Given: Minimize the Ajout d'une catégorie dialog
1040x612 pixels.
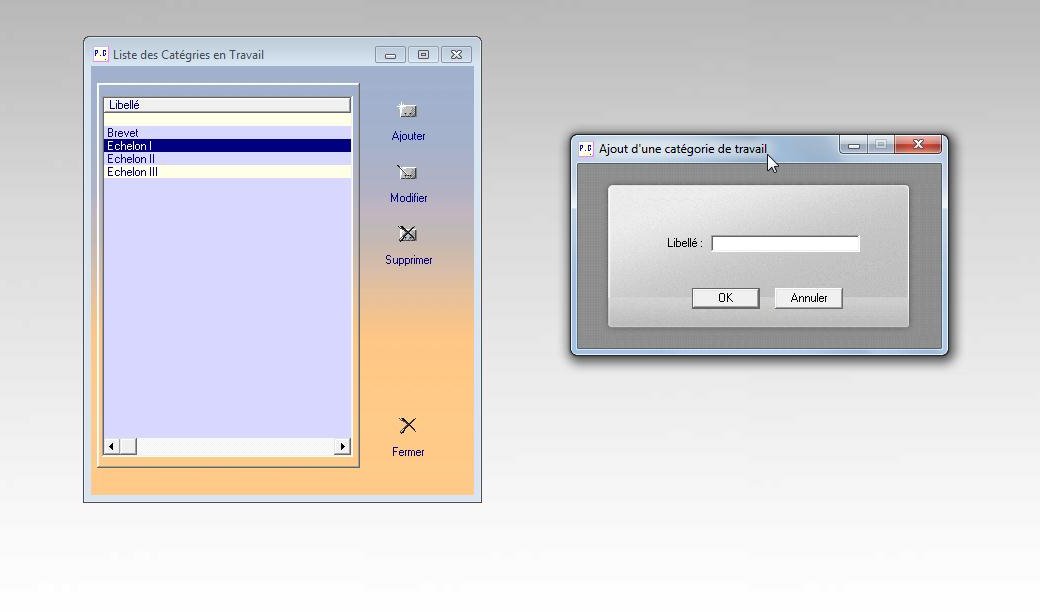Looking at the screenshot, I should click(853, 146).
